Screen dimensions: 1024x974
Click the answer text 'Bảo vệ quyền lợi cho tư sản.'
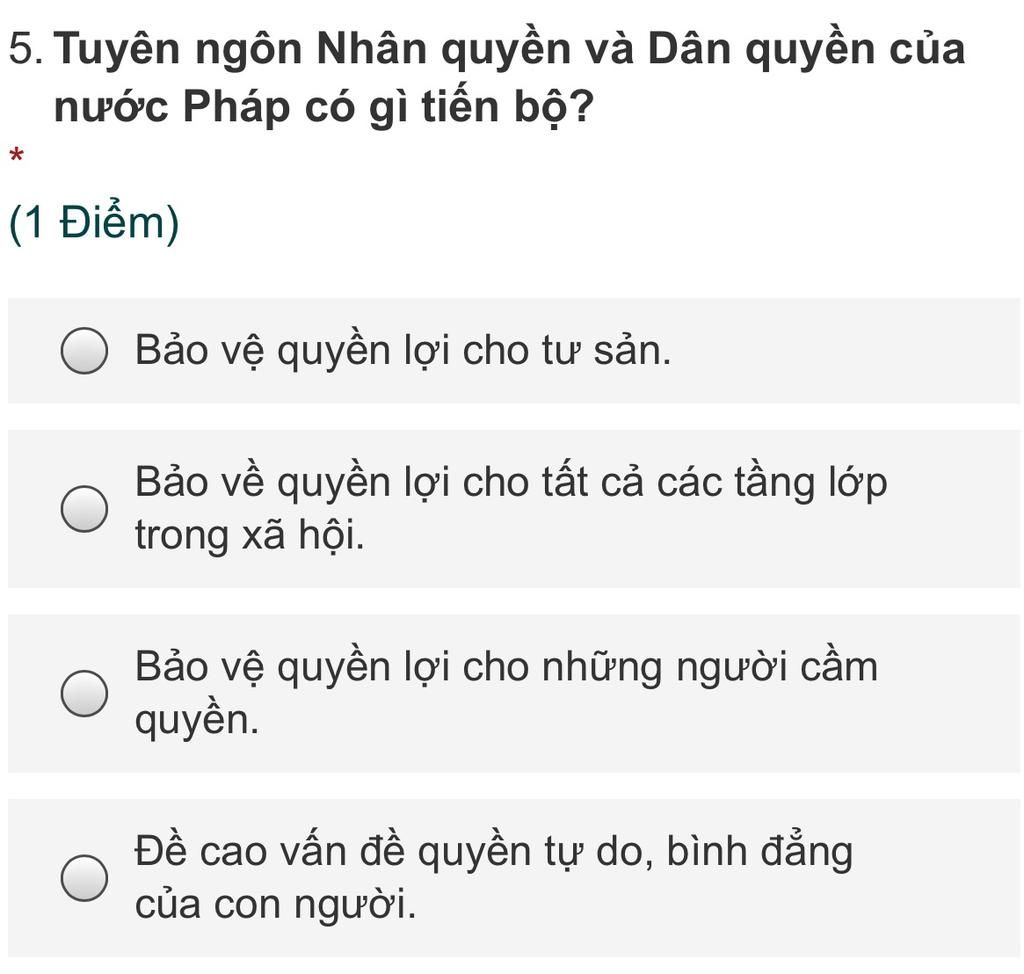403,351
